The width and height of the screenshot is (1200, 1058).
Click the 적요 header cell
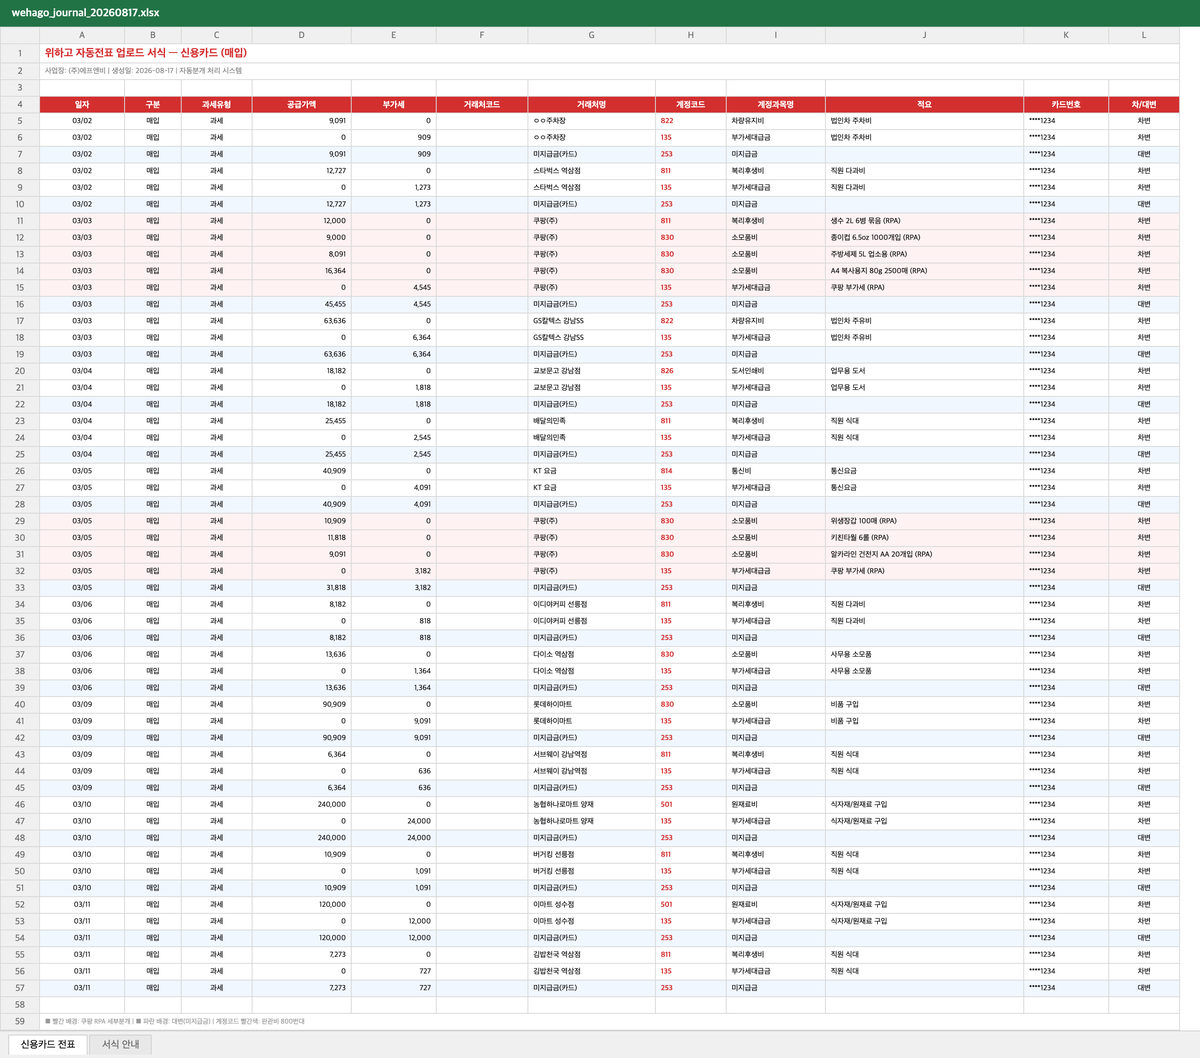tap(924, 104)
